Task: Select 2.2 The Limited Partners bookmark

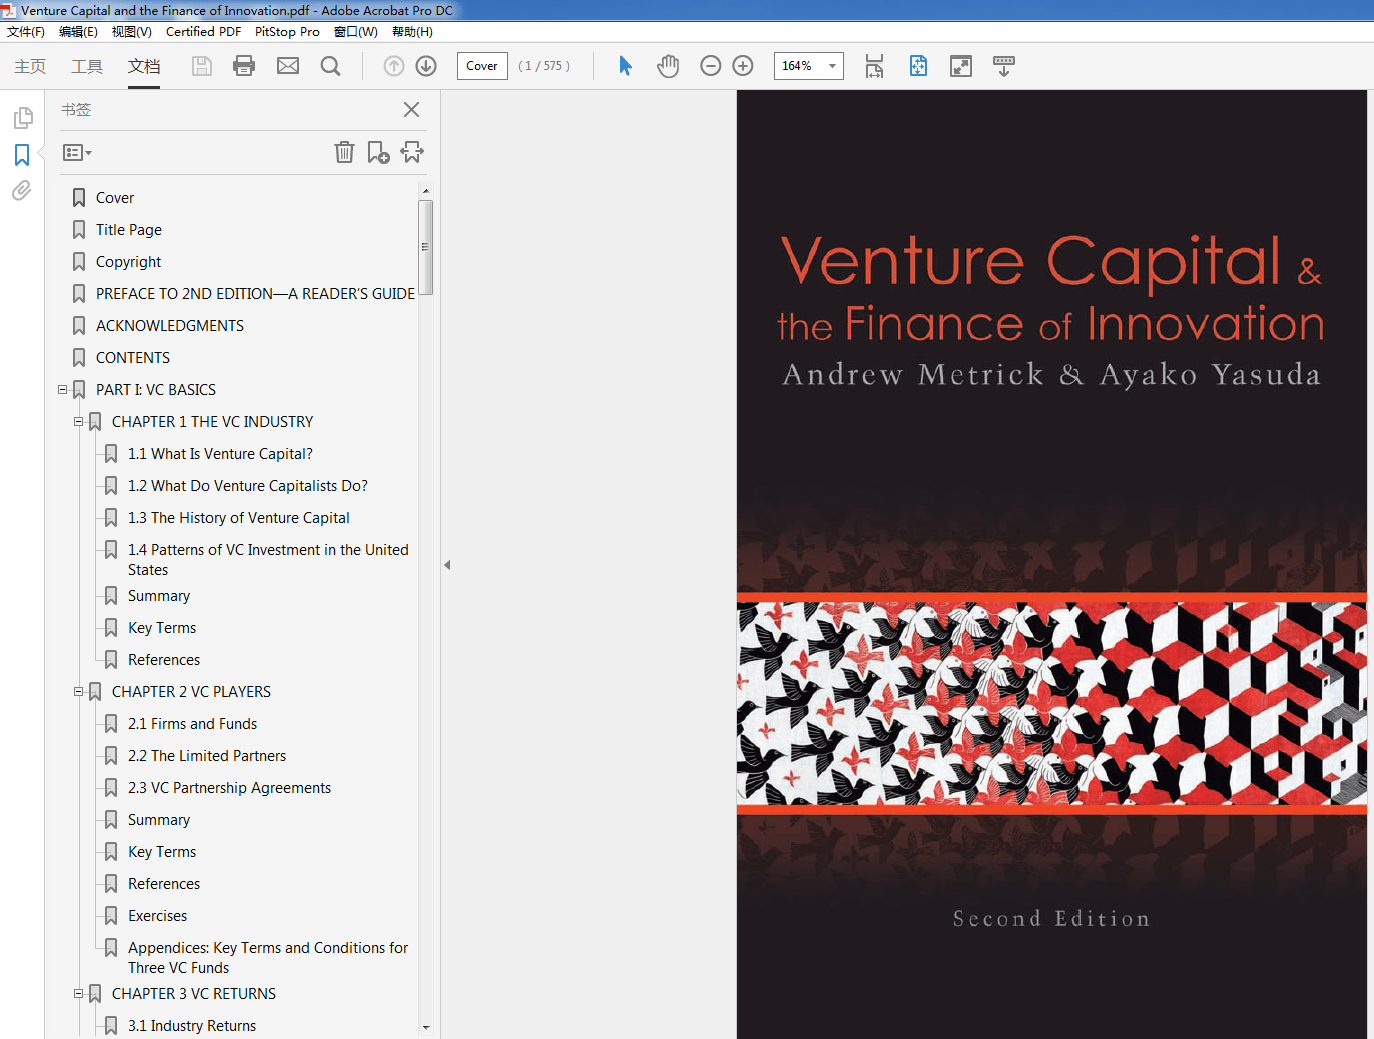Action: [207, 756]
